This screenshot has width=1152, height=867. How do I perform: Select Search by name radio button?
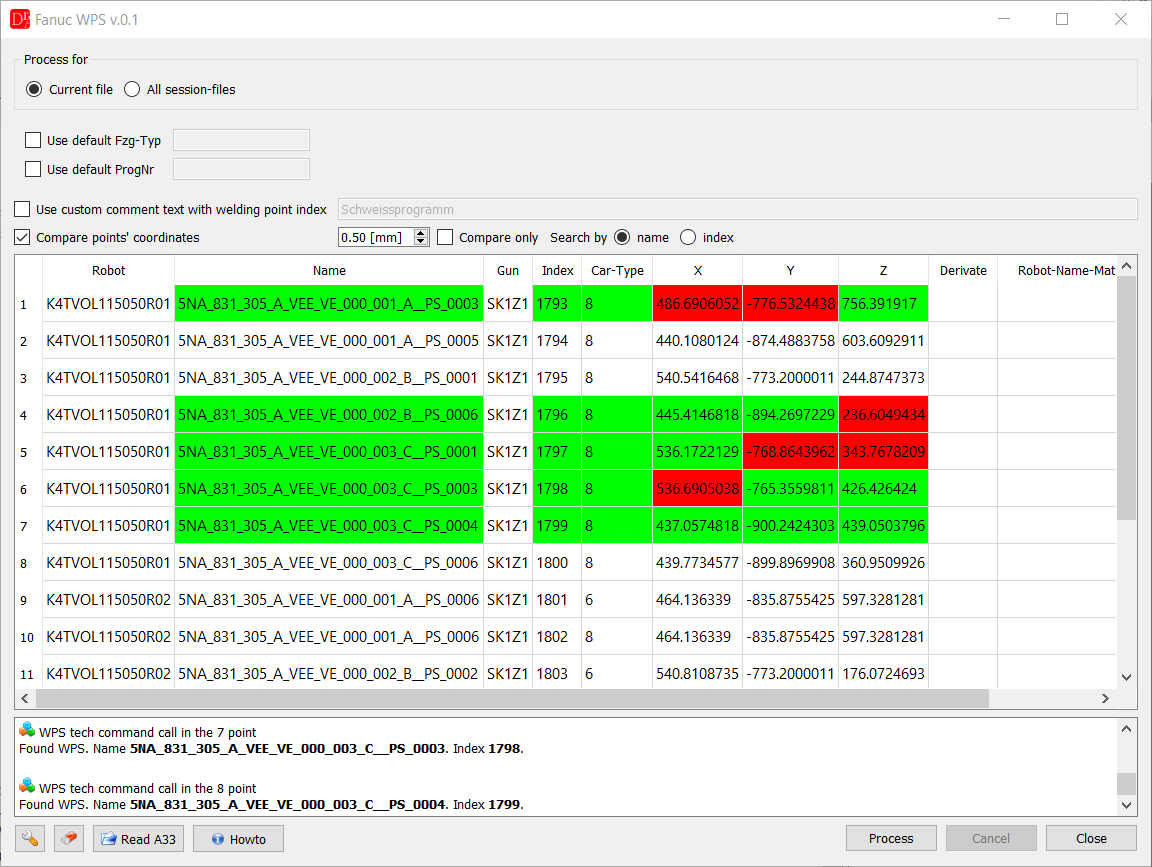622,237
